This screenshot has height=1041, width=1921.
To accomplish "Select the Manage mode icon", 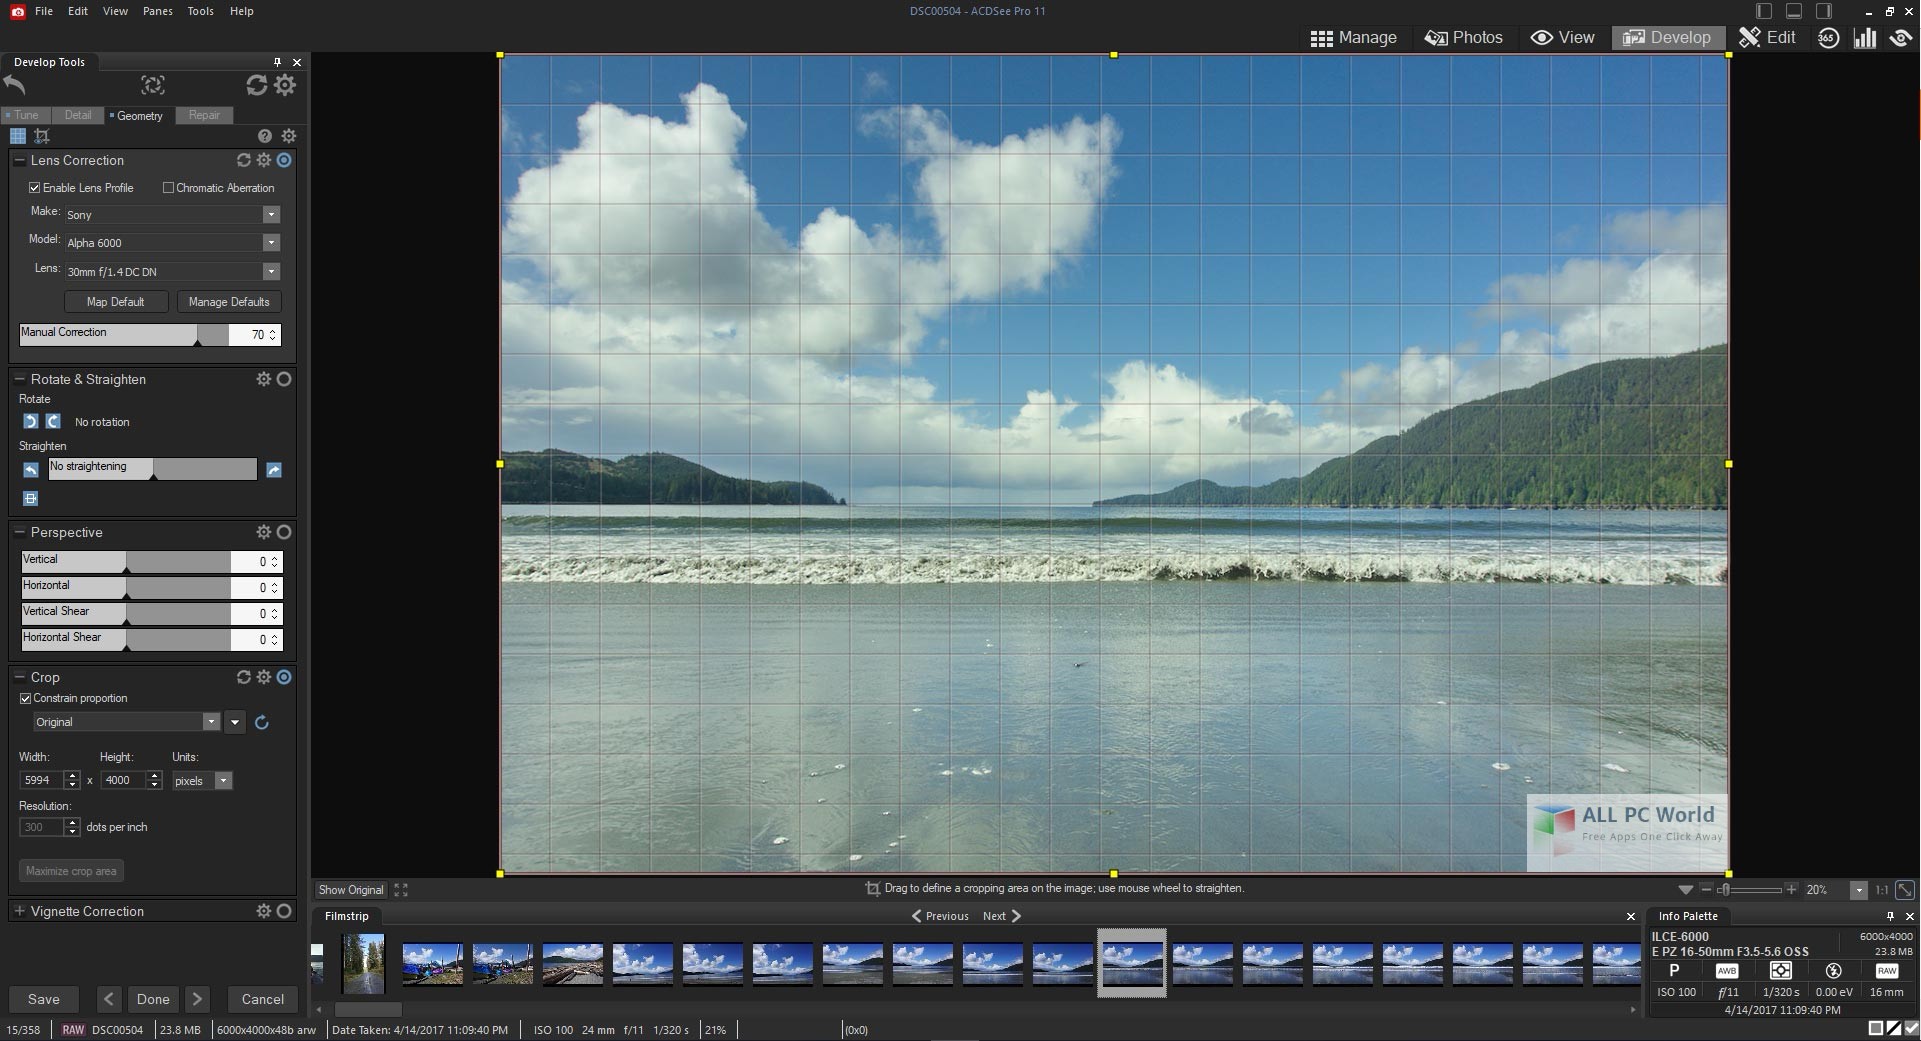I will click(x=1322, y=37).
